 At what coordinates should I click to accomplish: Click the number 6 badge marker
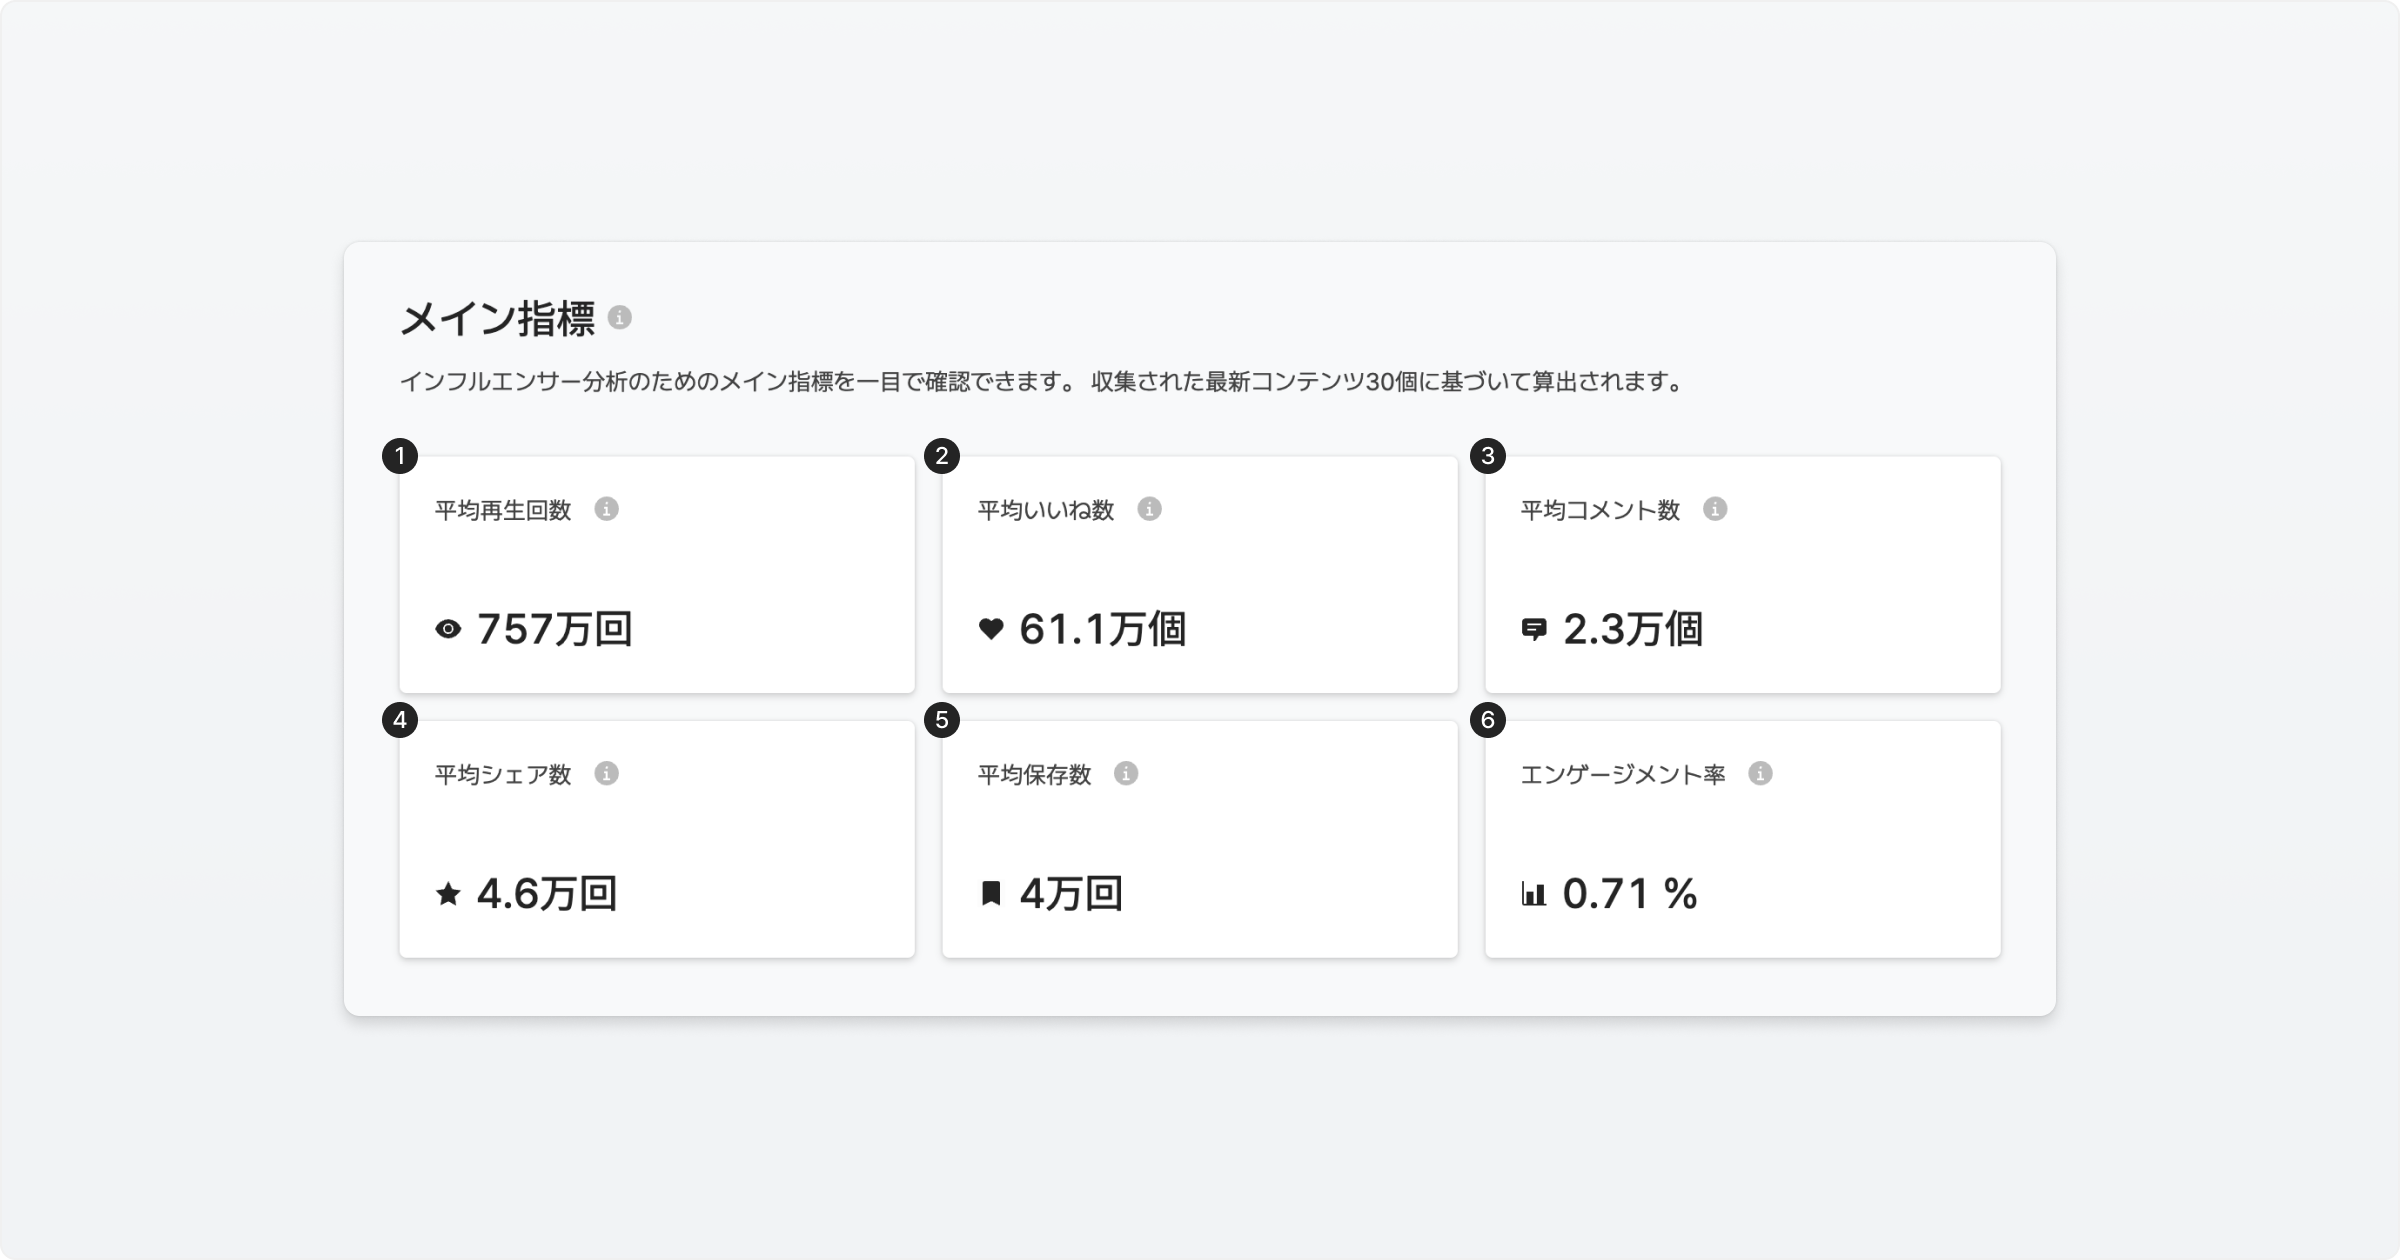tap(1487, 720)
